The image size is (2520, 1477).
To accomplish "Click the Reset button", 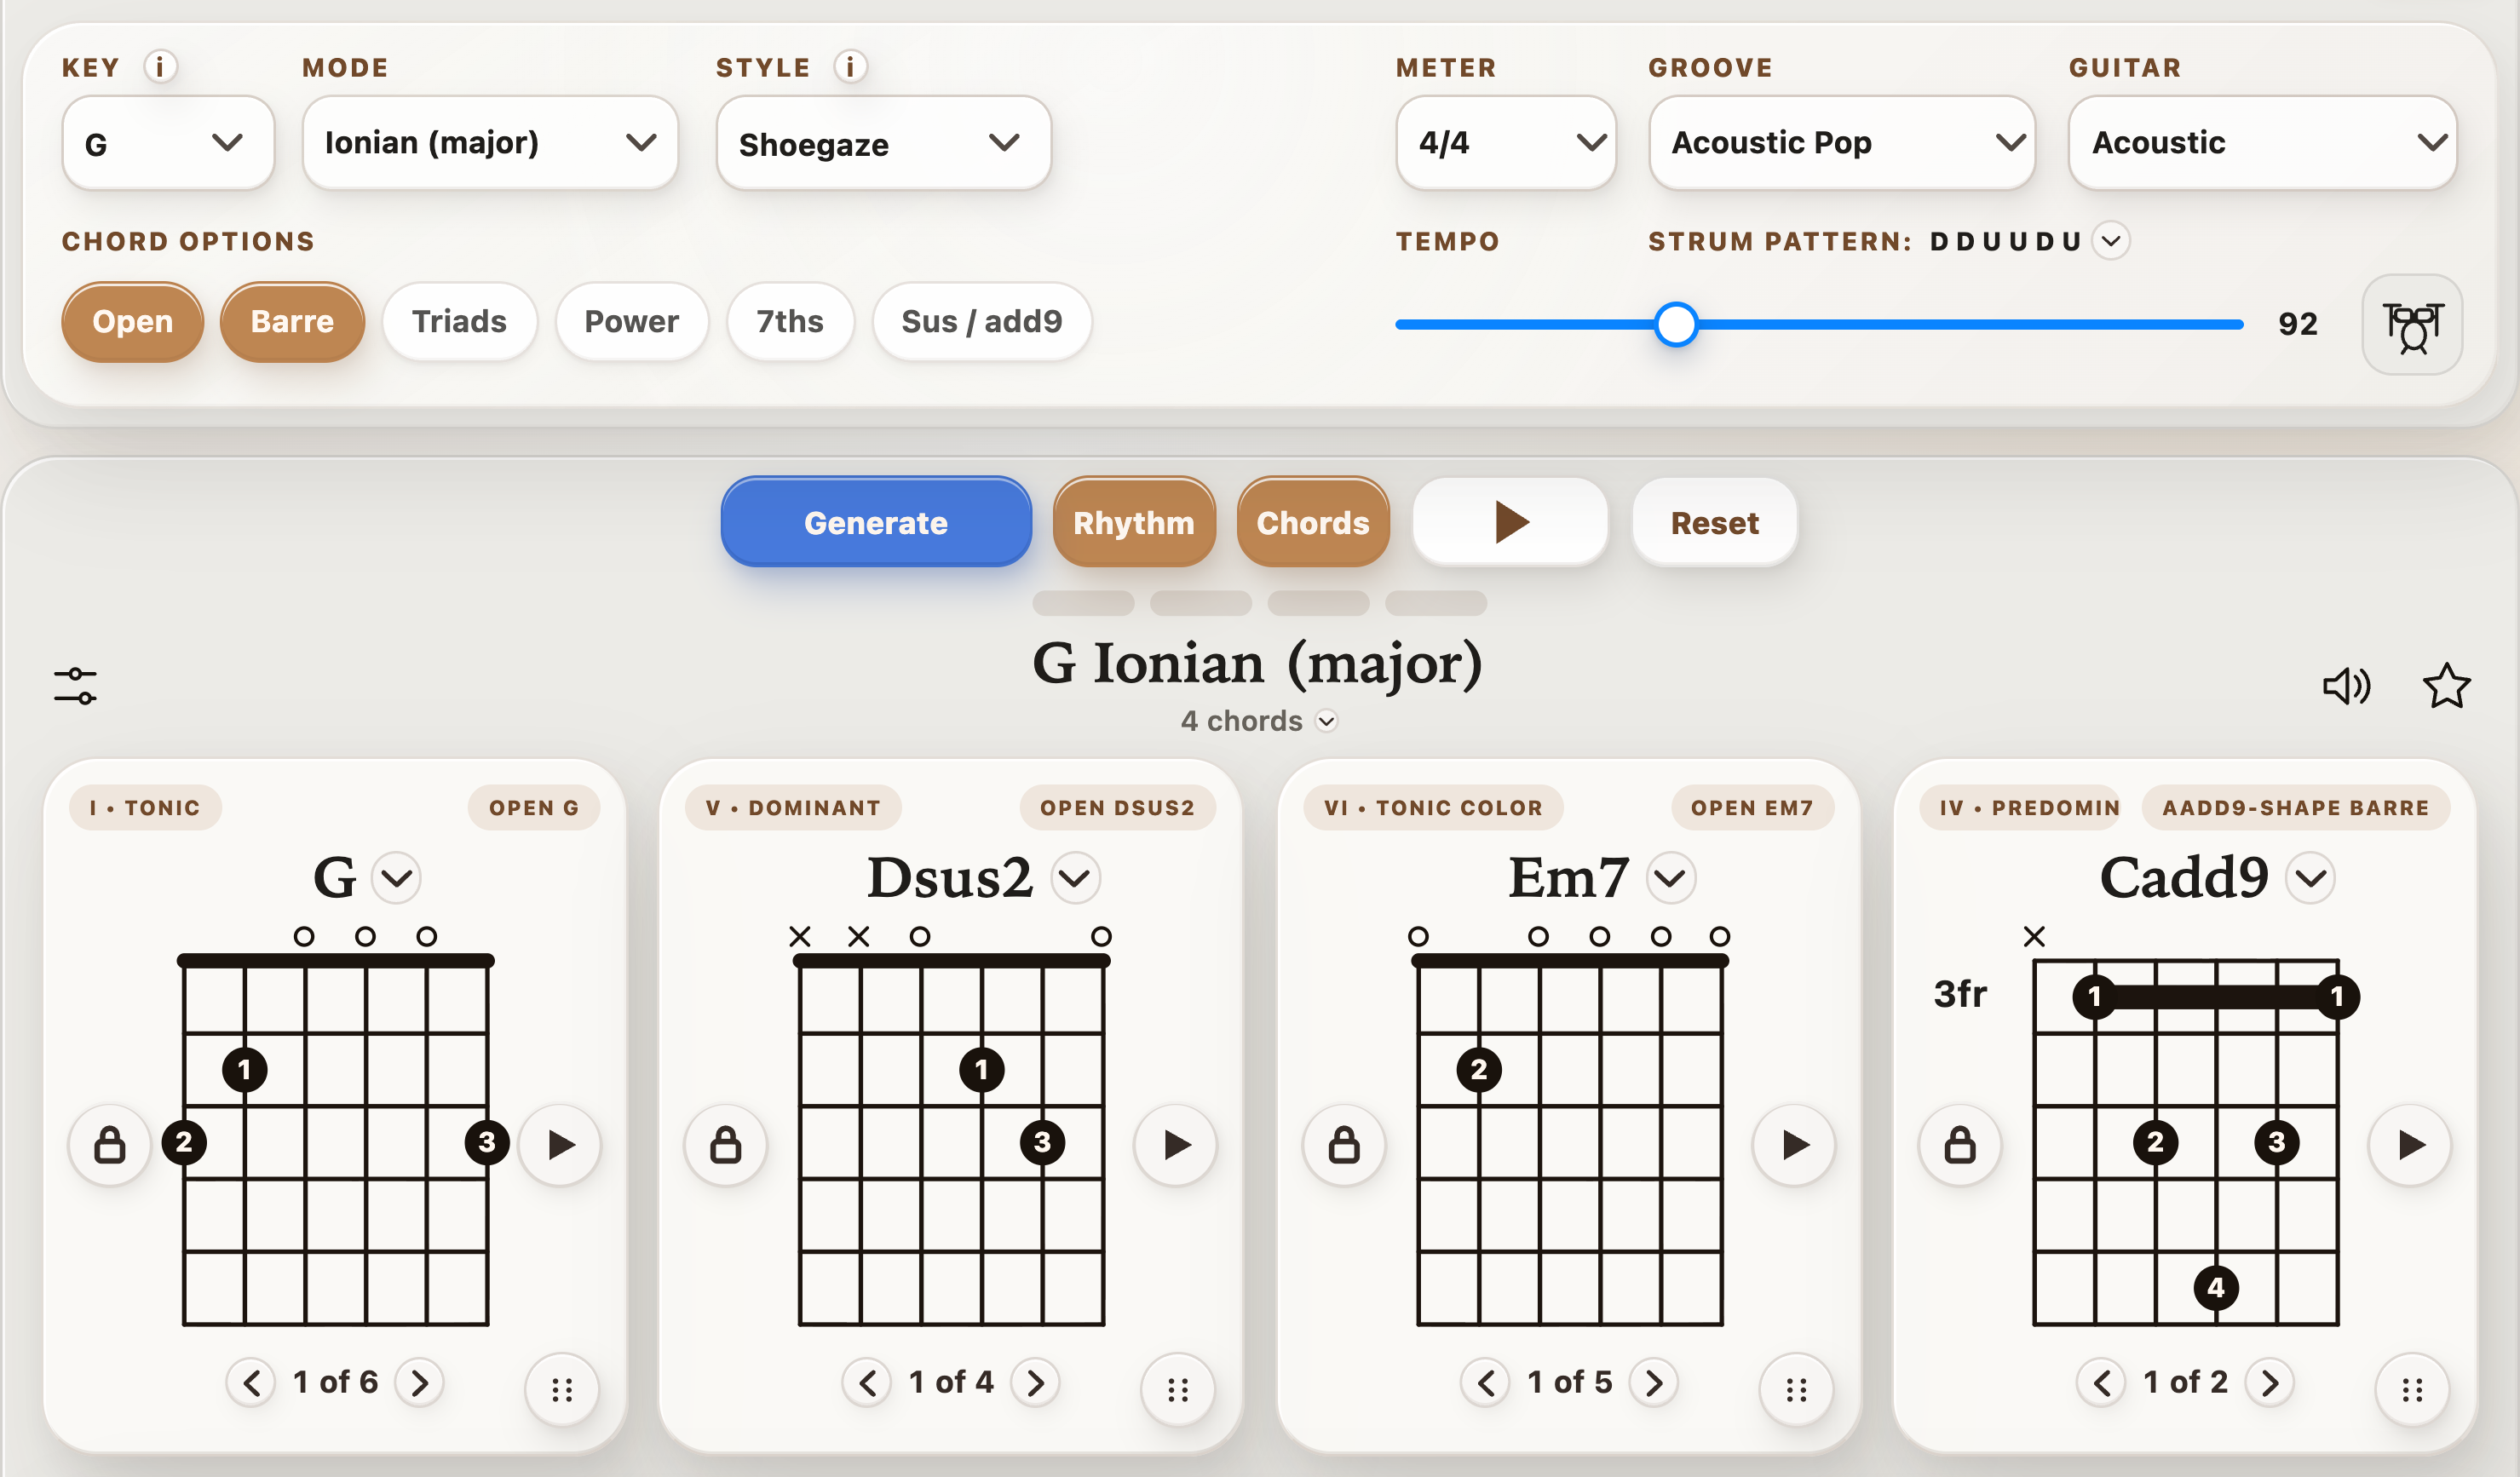I will click(1715, 522).
